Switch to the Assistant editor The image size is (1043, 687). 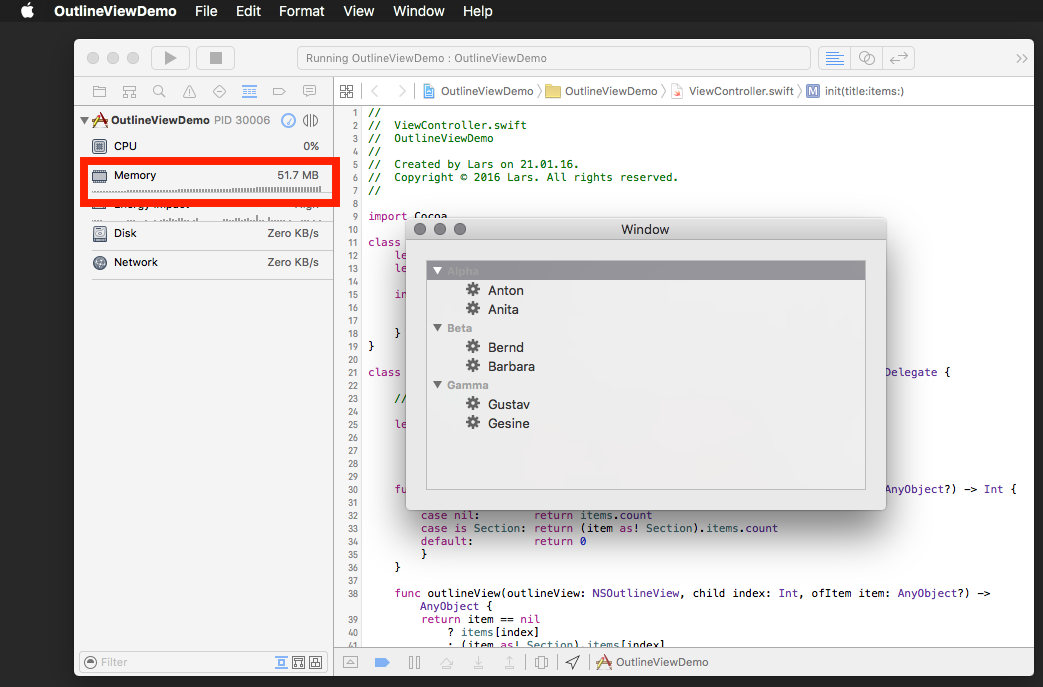(x=866, y=58)
